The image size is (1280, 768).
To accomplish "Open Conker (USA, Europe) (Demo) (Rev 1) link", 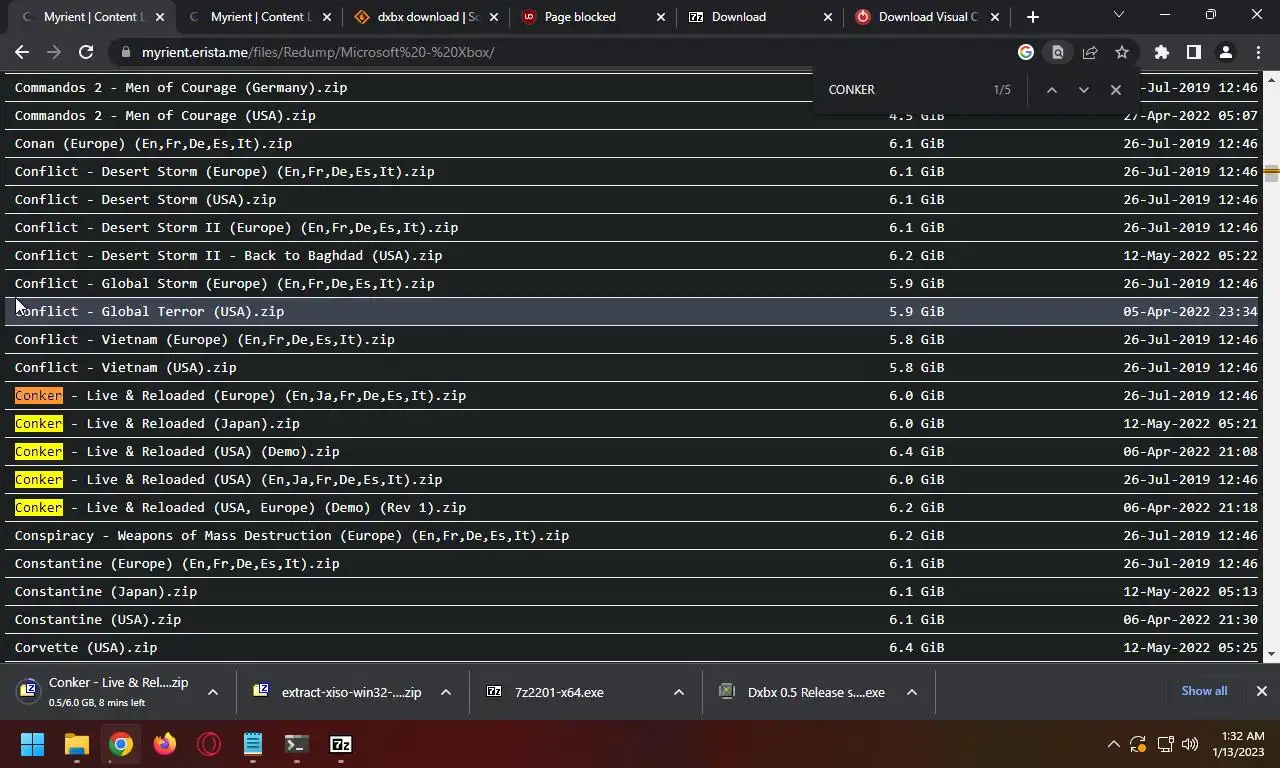I will tap(240, 507).
